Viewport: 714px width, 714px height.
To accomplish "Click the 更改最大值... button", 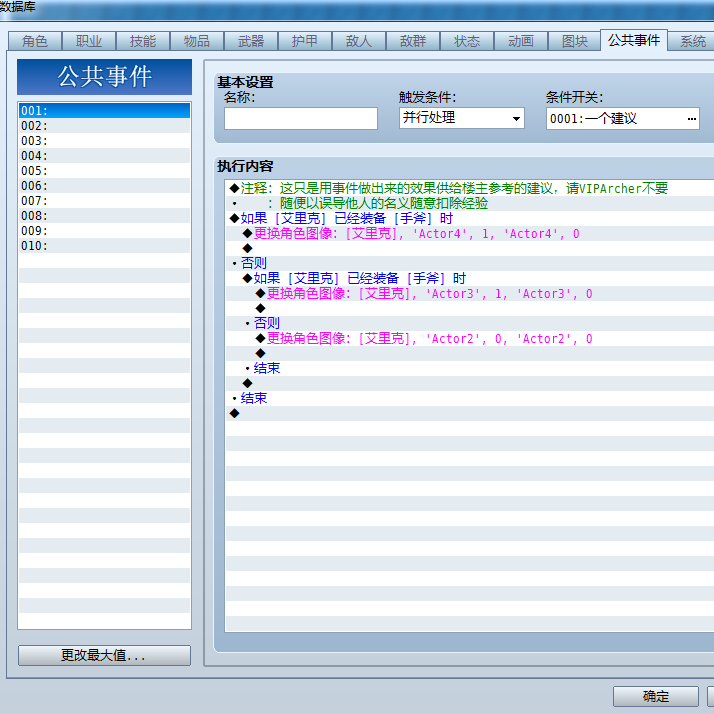I will coord(104,655).
